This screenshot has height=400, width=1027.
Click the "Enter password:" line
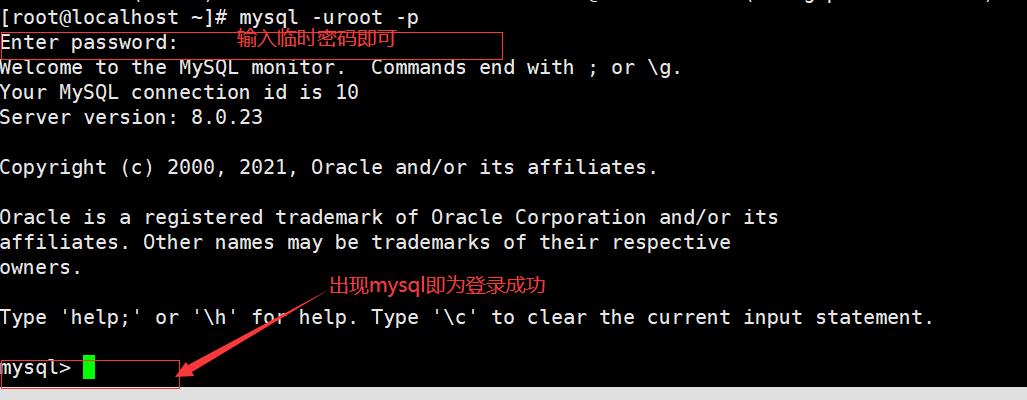pyautogui.click(x=89, y=43)
